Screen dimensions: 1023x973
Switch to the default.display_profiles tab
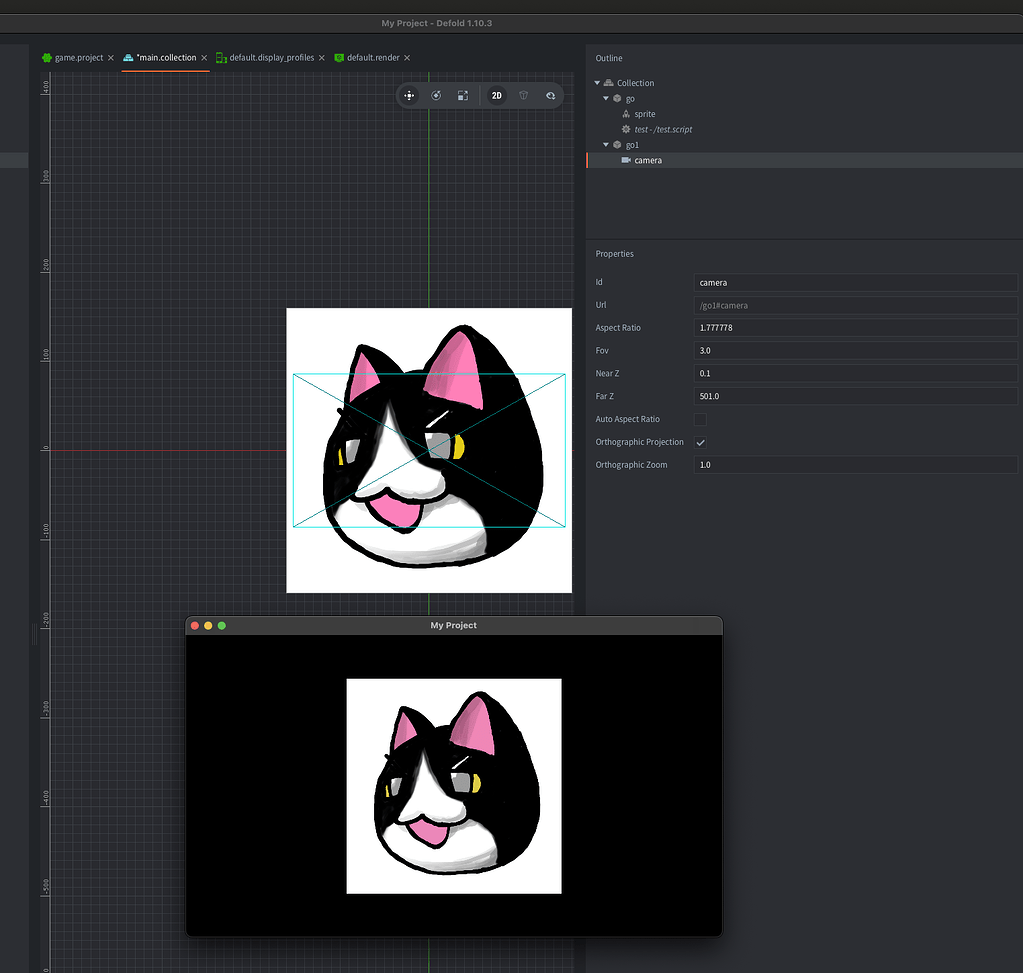click(270, 57)
